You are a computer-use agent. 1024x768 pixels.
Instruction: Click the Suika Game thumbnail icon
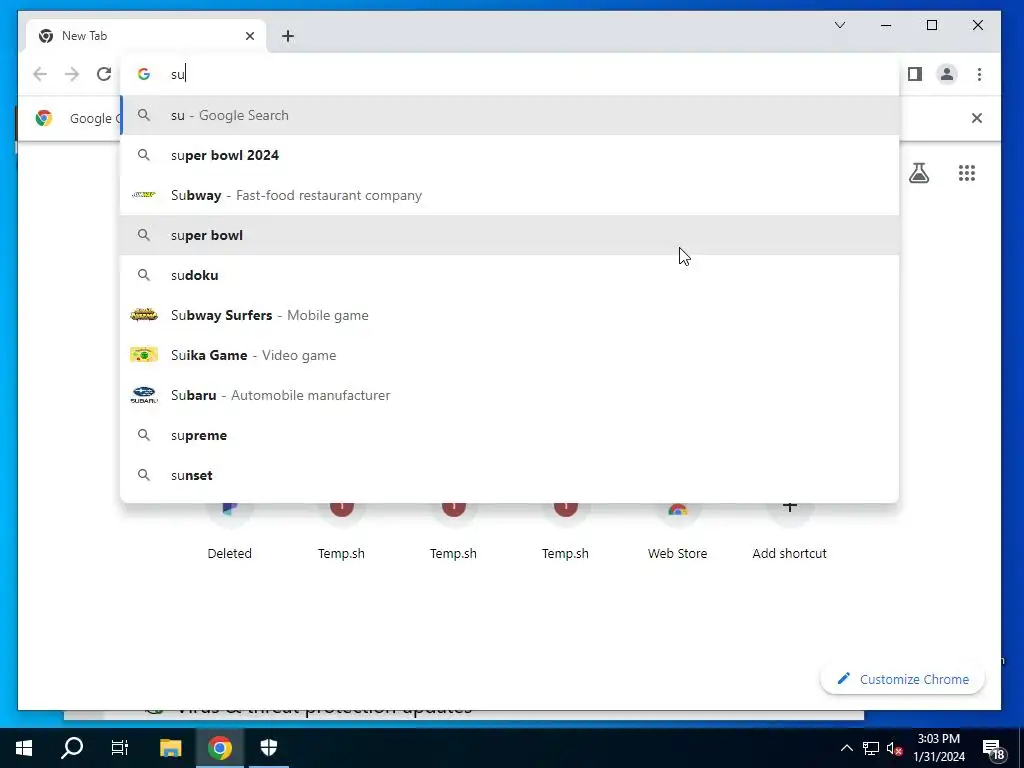[x=144, y=355]
